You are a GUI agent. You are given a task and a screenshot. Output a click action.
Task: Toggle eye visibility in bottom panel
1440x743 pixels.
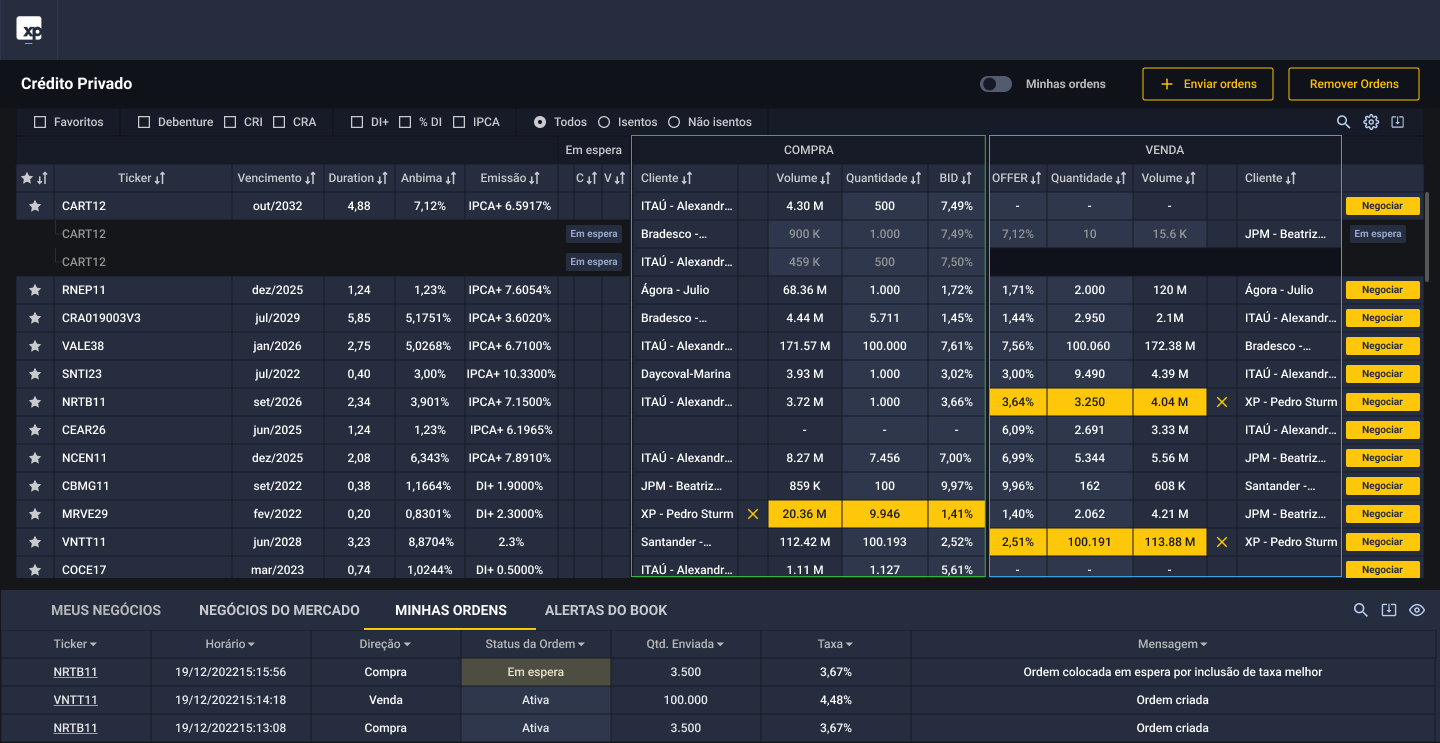(x=1416, y=610)
